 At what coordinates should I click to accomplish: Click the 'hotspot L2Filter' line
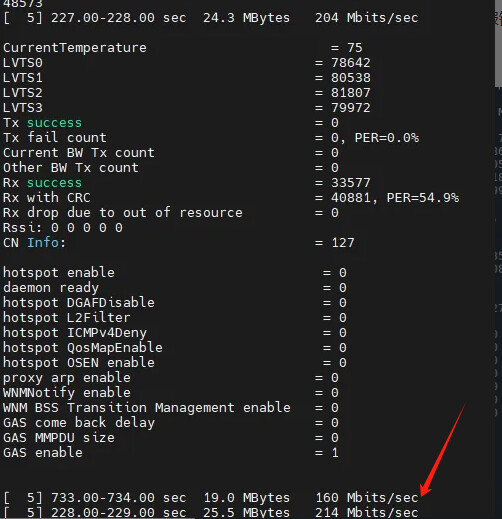pos(175,318)
